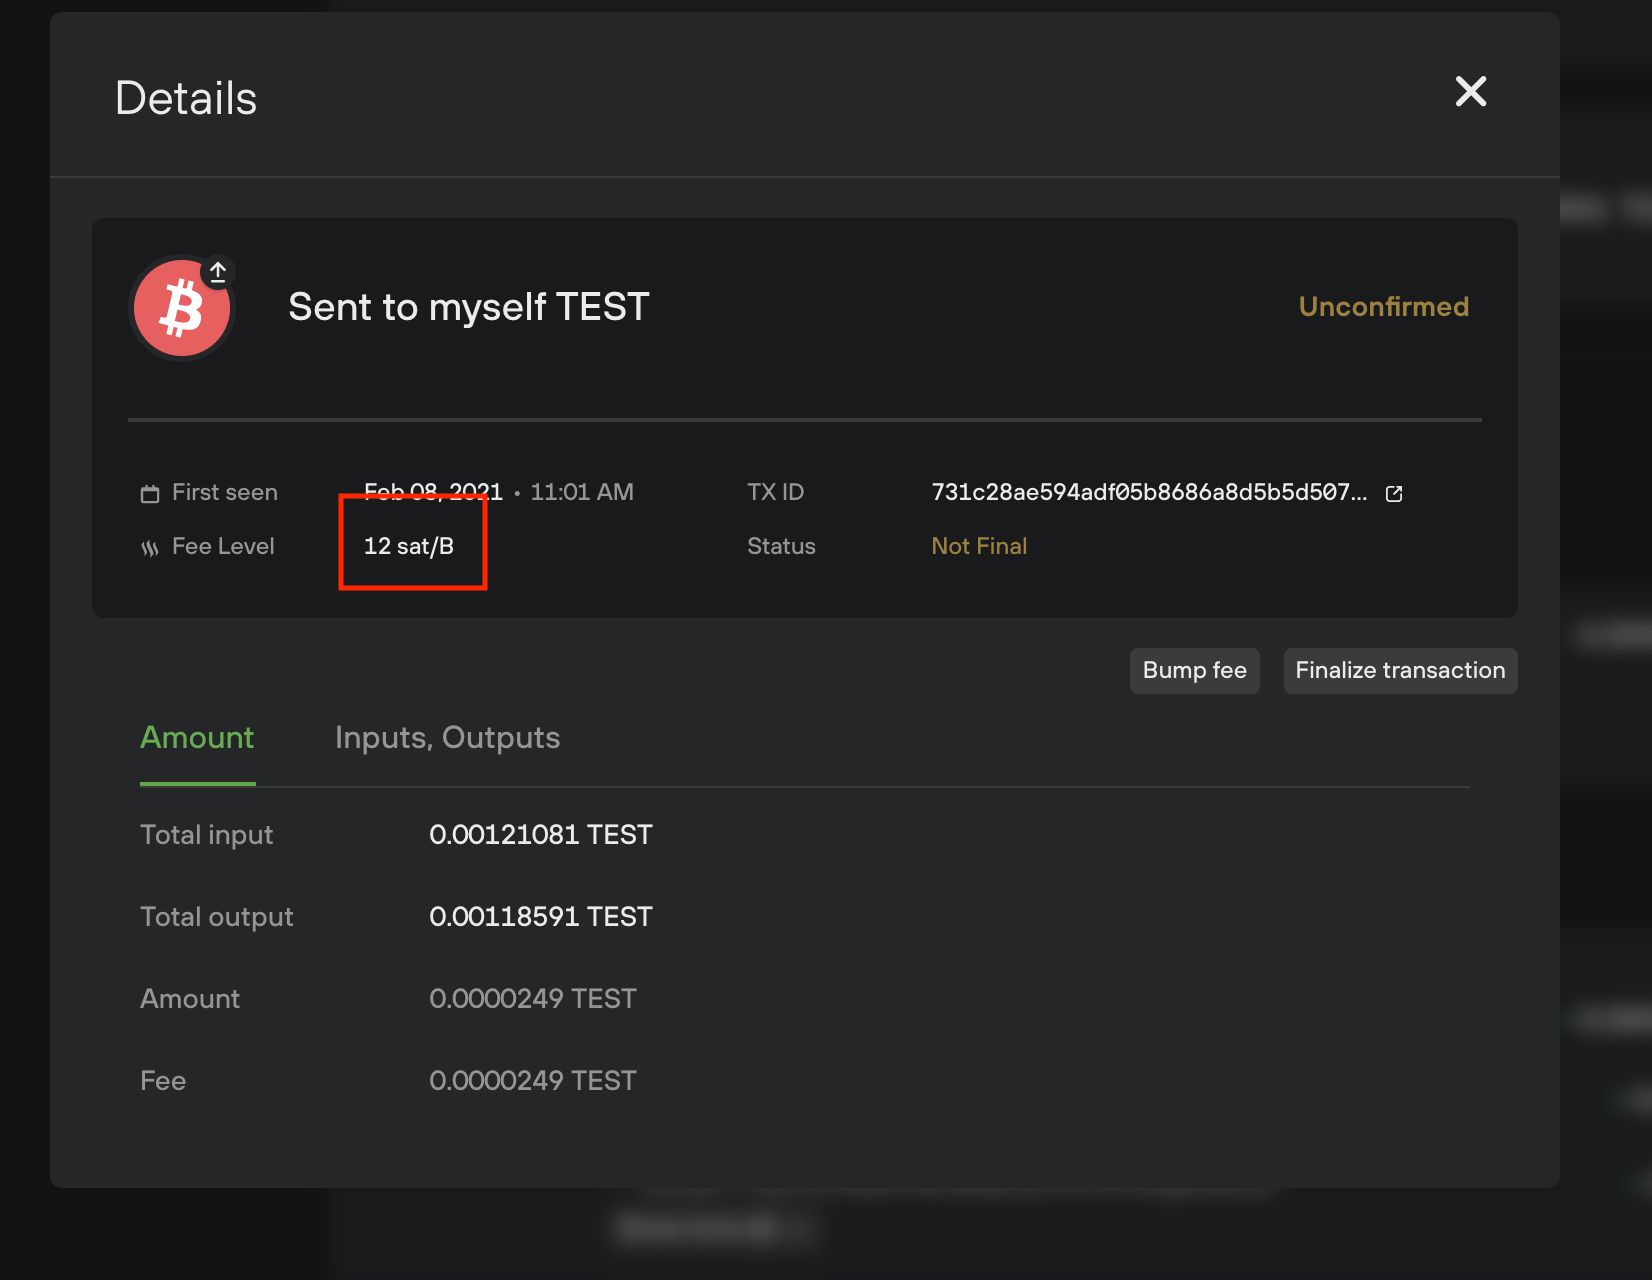The height and width of the screenshot is (1280, 1652).
Task: Click the outgoing arrow badge on transaction icon
Action: pyautogui.click(x=217, y=270)
